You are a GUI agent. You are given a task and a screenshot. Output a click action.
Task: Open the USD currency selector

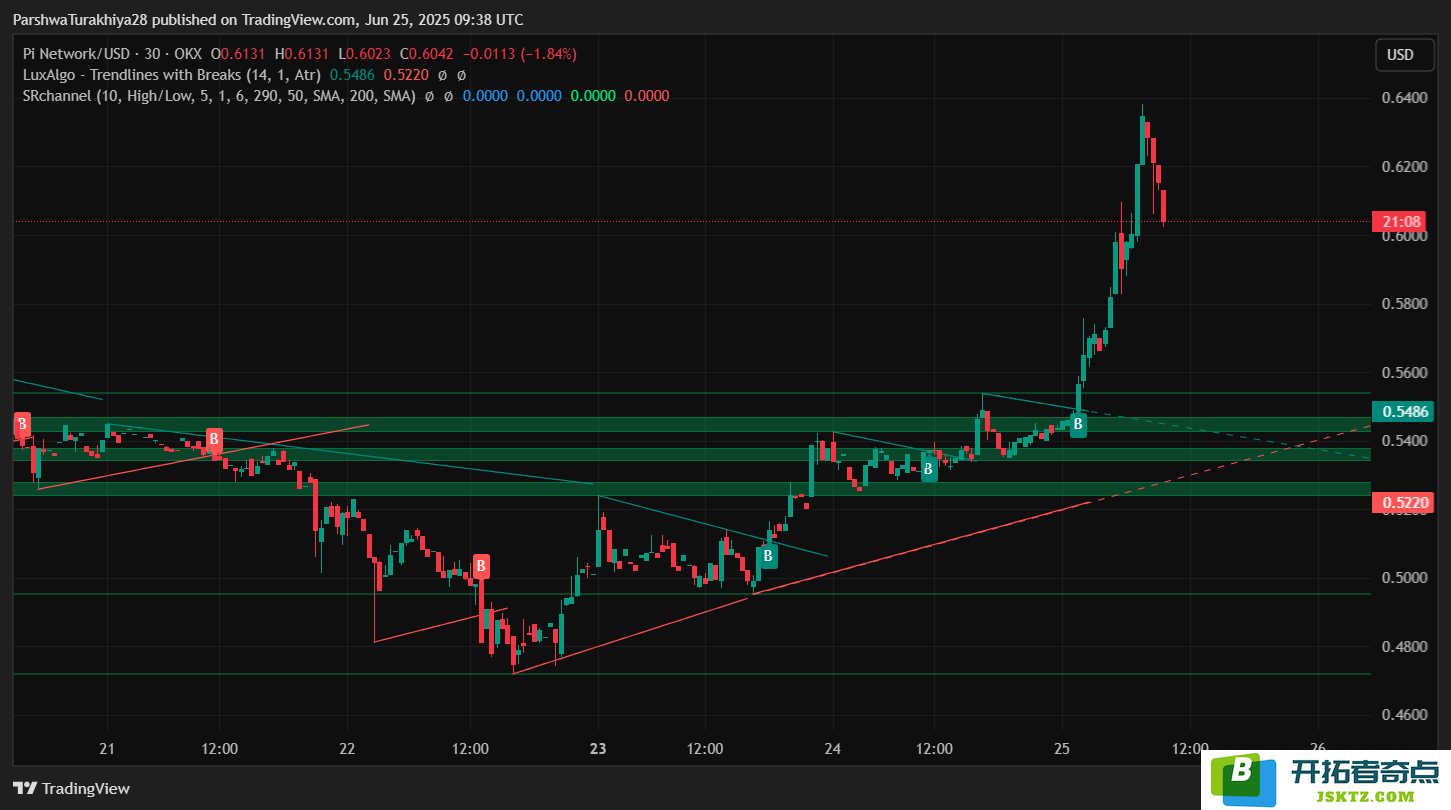pos(1400,55)
